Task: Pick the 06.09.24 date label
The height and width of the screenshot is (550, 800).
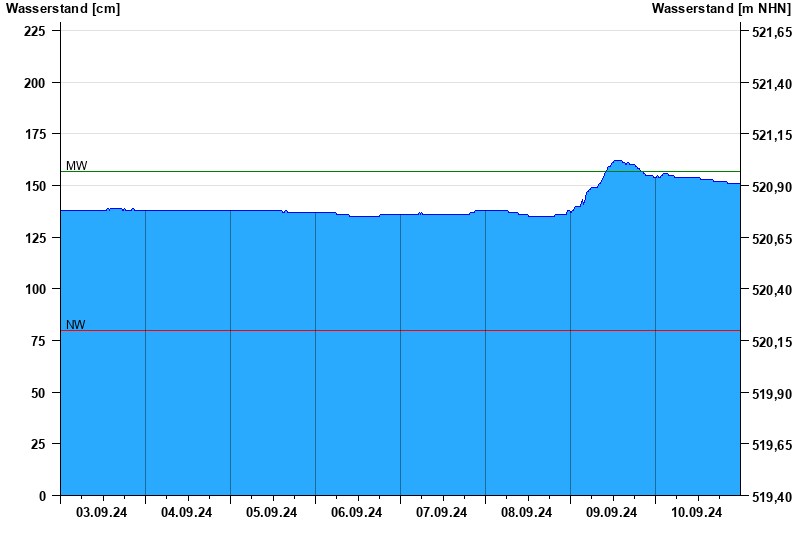Action: pos(357,512)
